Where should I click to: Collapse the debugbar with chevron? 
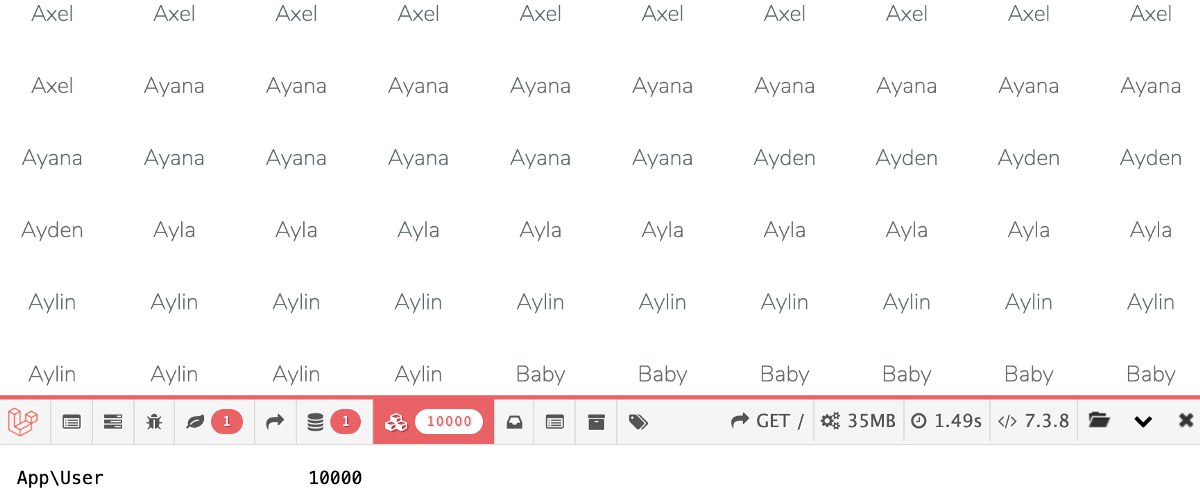point(1143,422)
